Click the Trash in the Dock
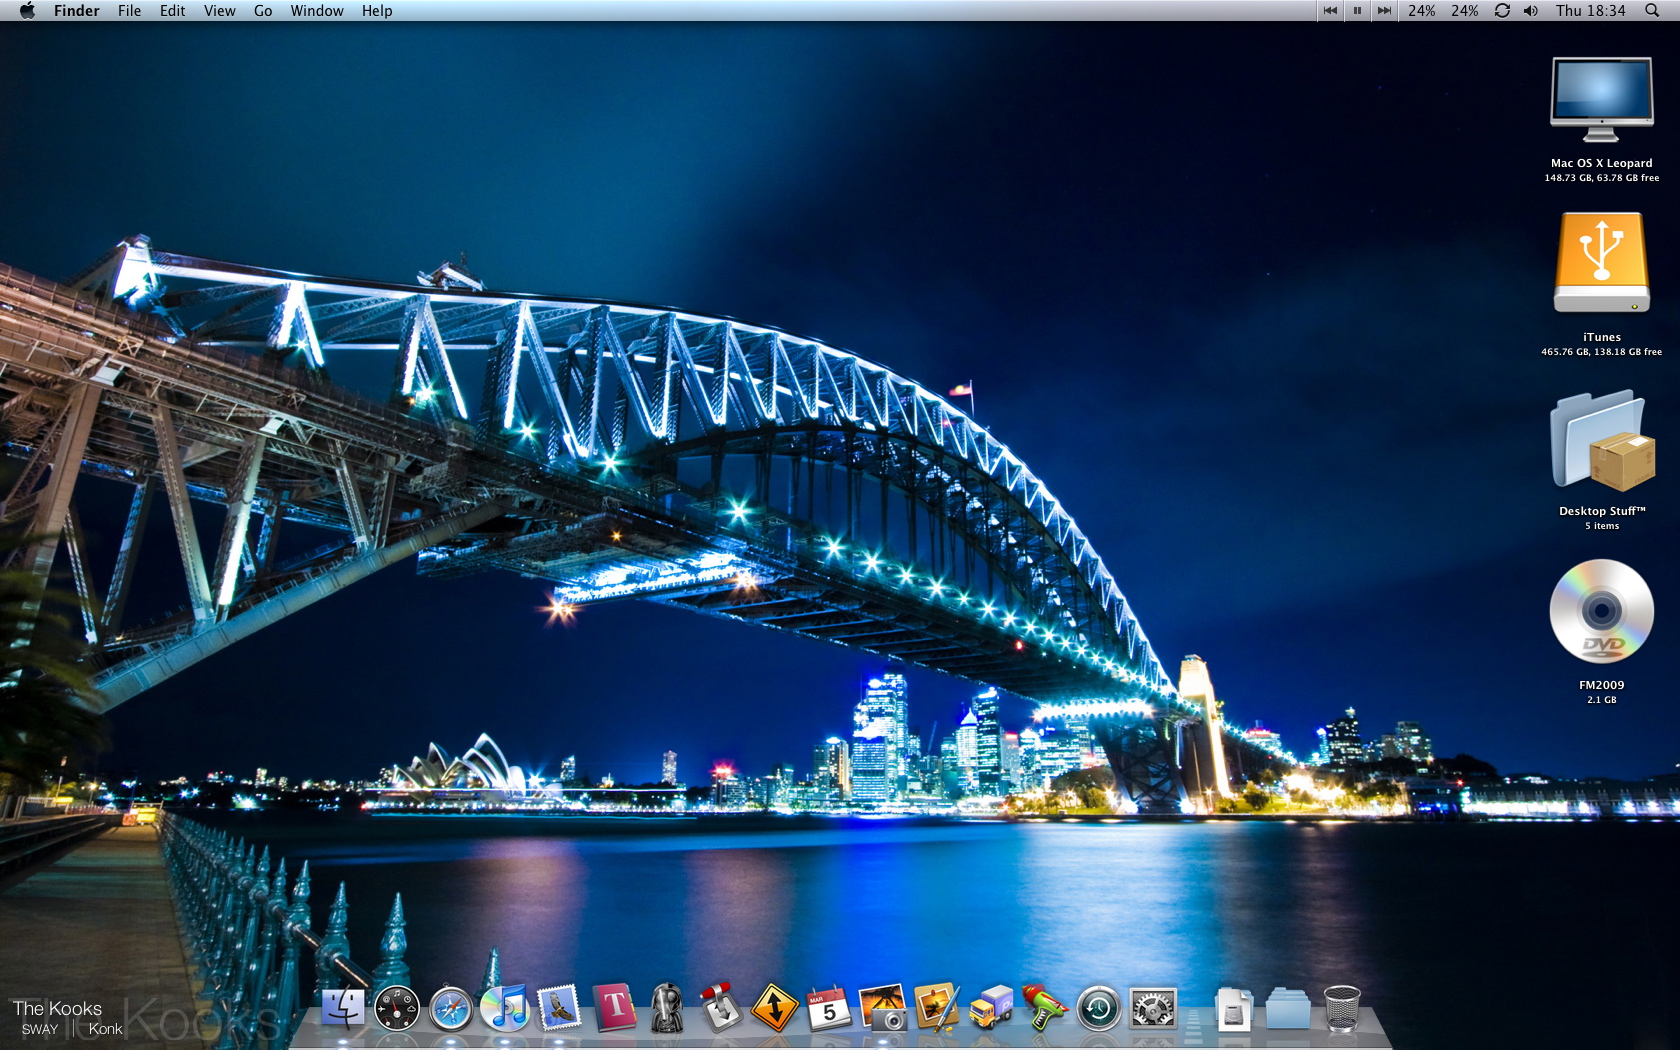The image size is (1680, 1050). [1341, 1008]
